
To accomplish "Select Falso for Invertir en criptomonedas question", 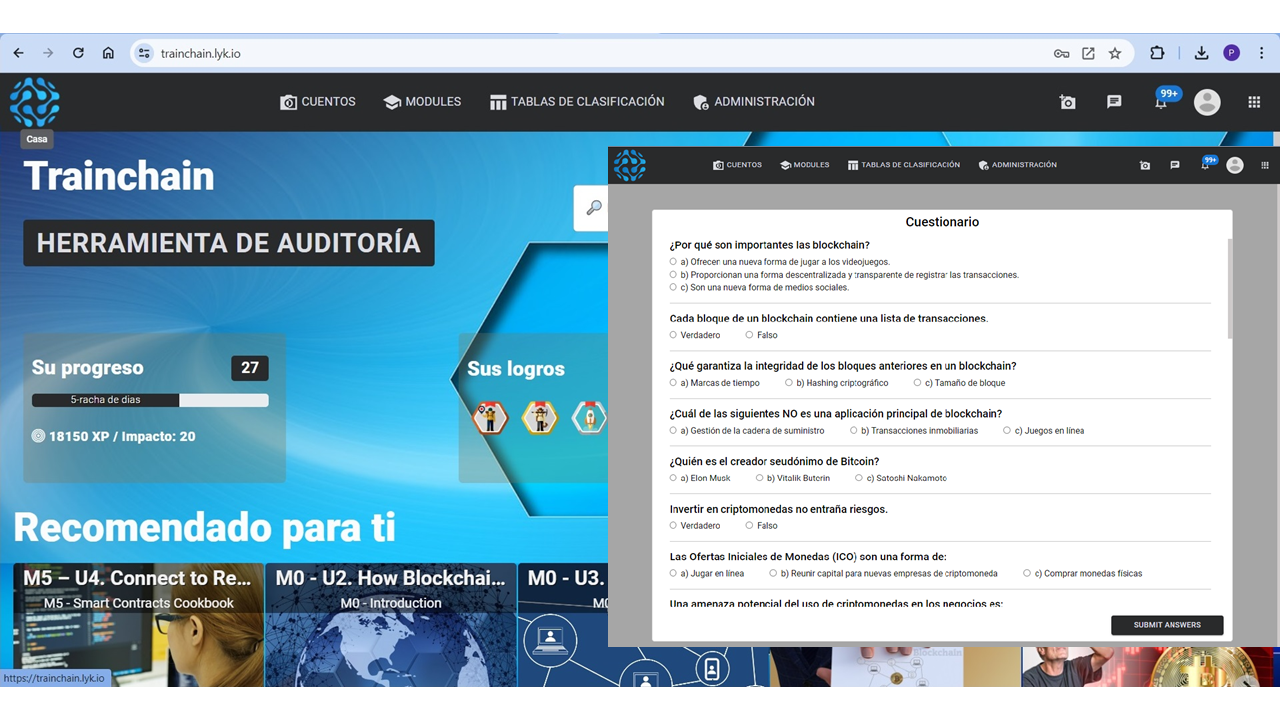I will point(749,525).
